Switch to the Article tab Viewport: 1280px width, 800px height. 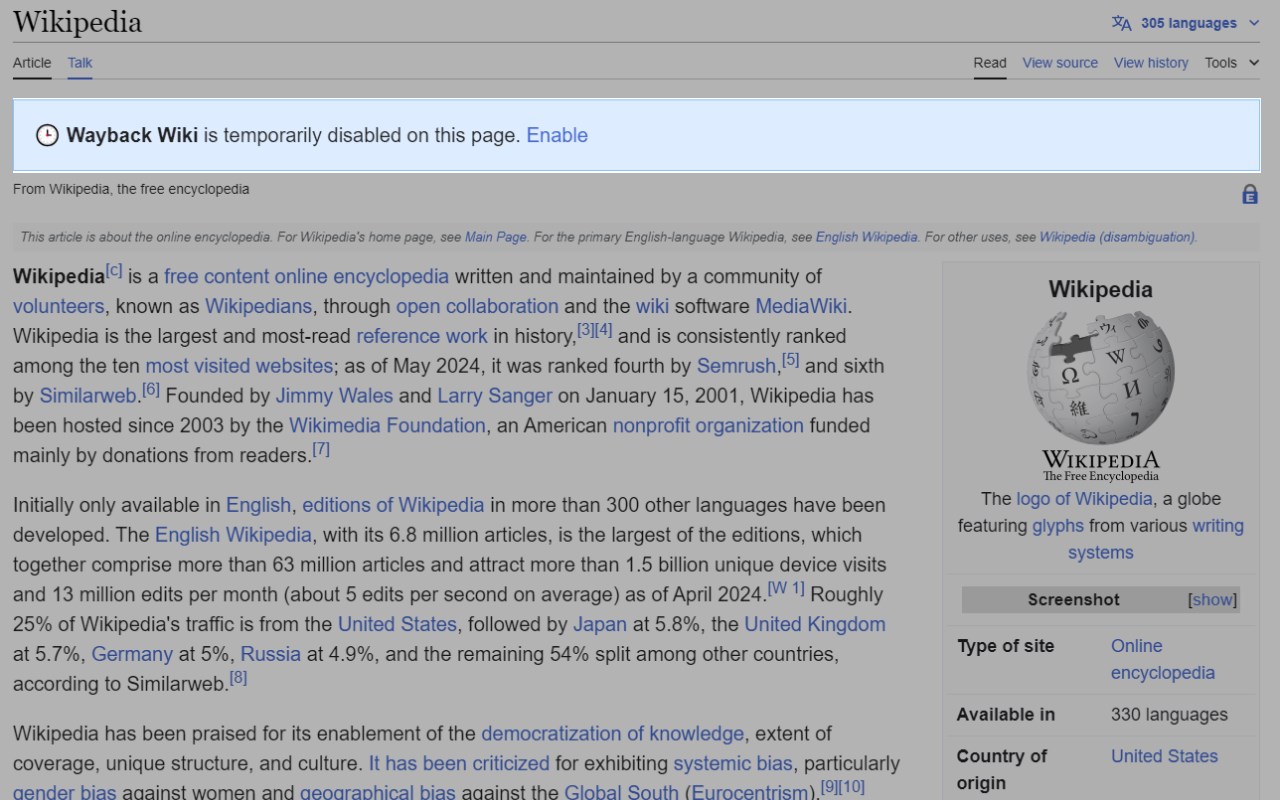pyautogui.click(x=32, y=63)
